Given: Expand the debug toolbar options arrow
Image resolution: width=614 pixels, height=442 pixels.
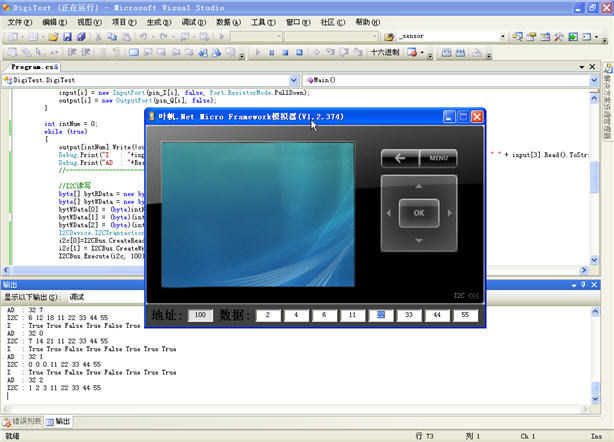Looking at the screenshot, I should (430, 56).
